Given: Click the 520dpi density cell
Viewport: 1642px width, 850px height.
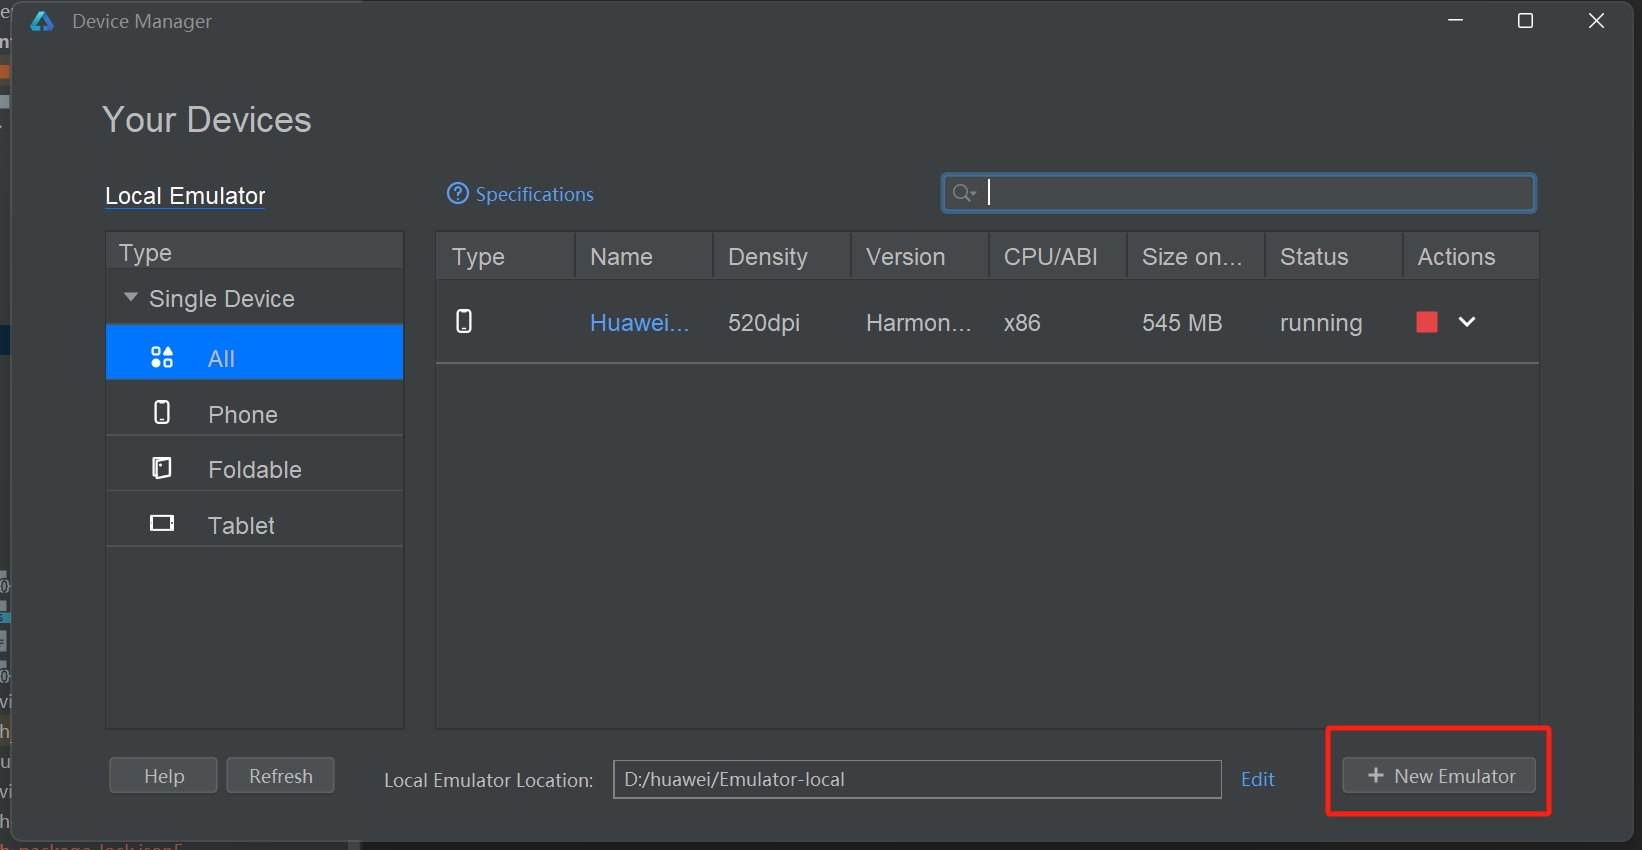Looking at the screenshot, I should (x=764, y=322).
